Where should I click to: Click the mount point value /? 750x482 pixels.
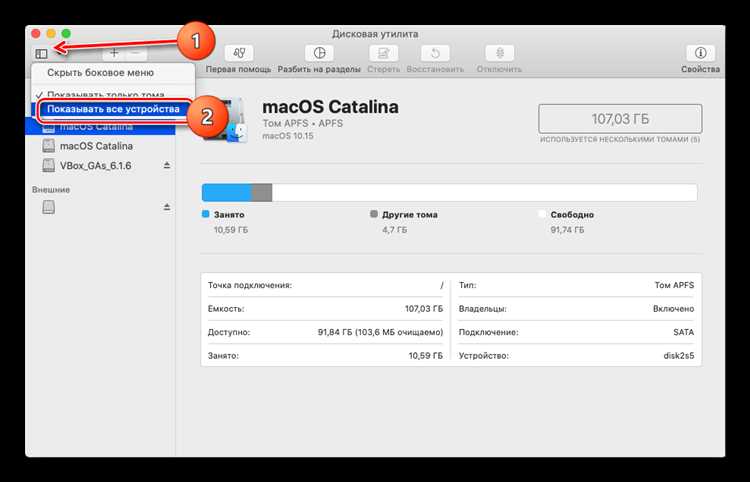point(442,285)
